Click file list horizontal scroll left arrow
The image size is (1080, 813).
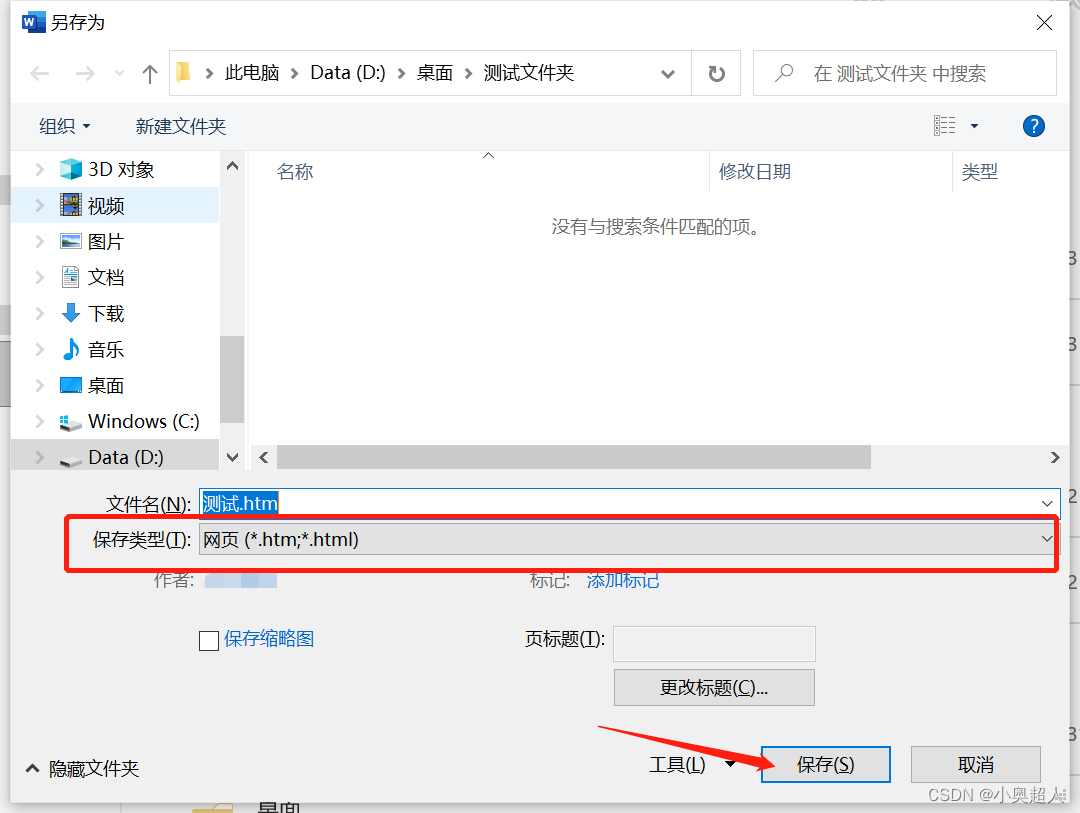(264, 457)
